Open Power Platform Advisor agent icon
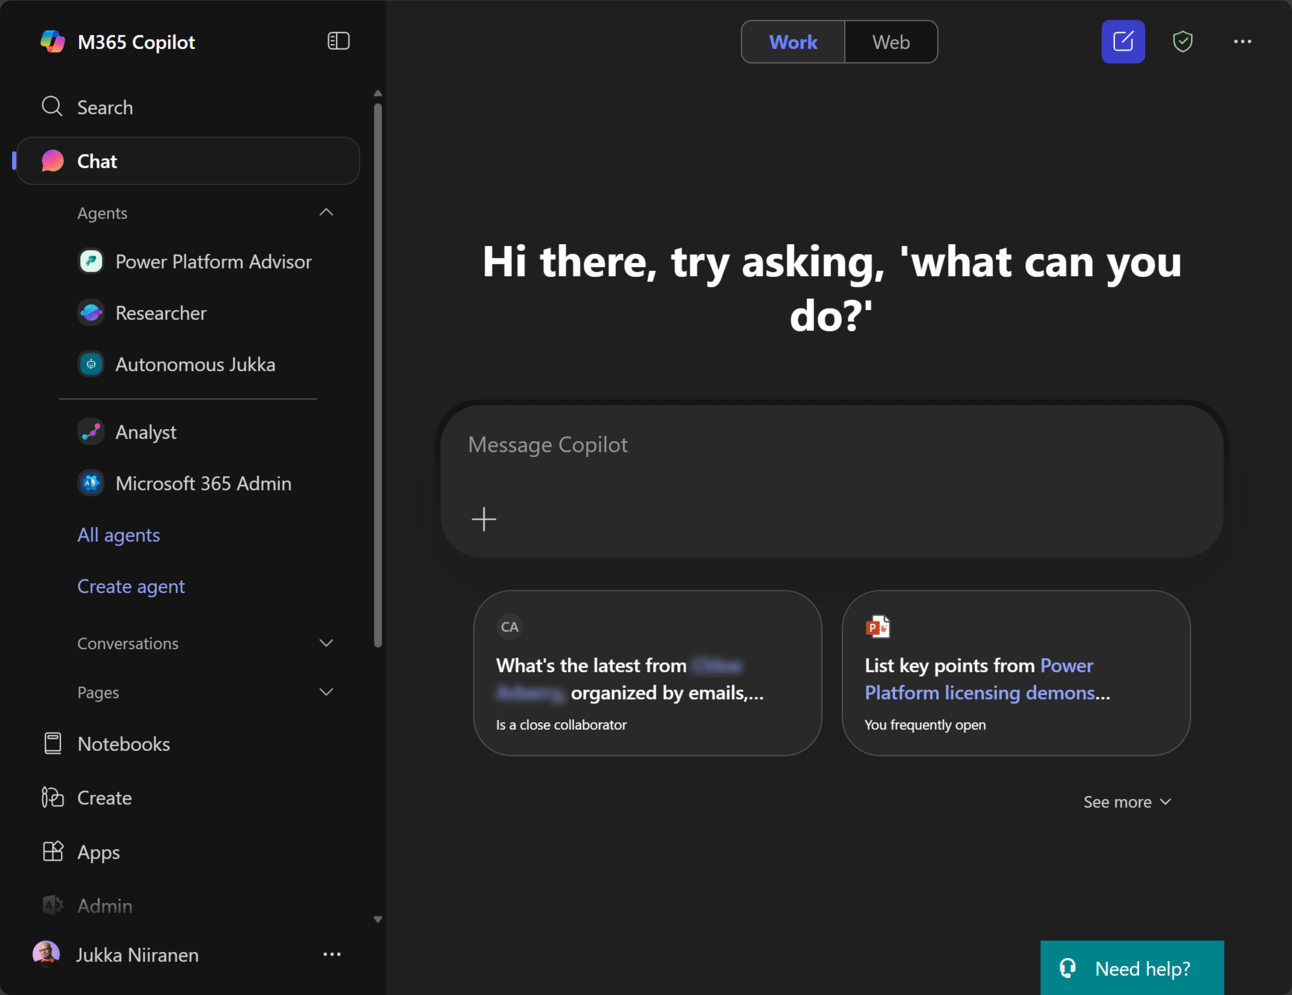Screen dimensions: 1292x995 (91, 261)
